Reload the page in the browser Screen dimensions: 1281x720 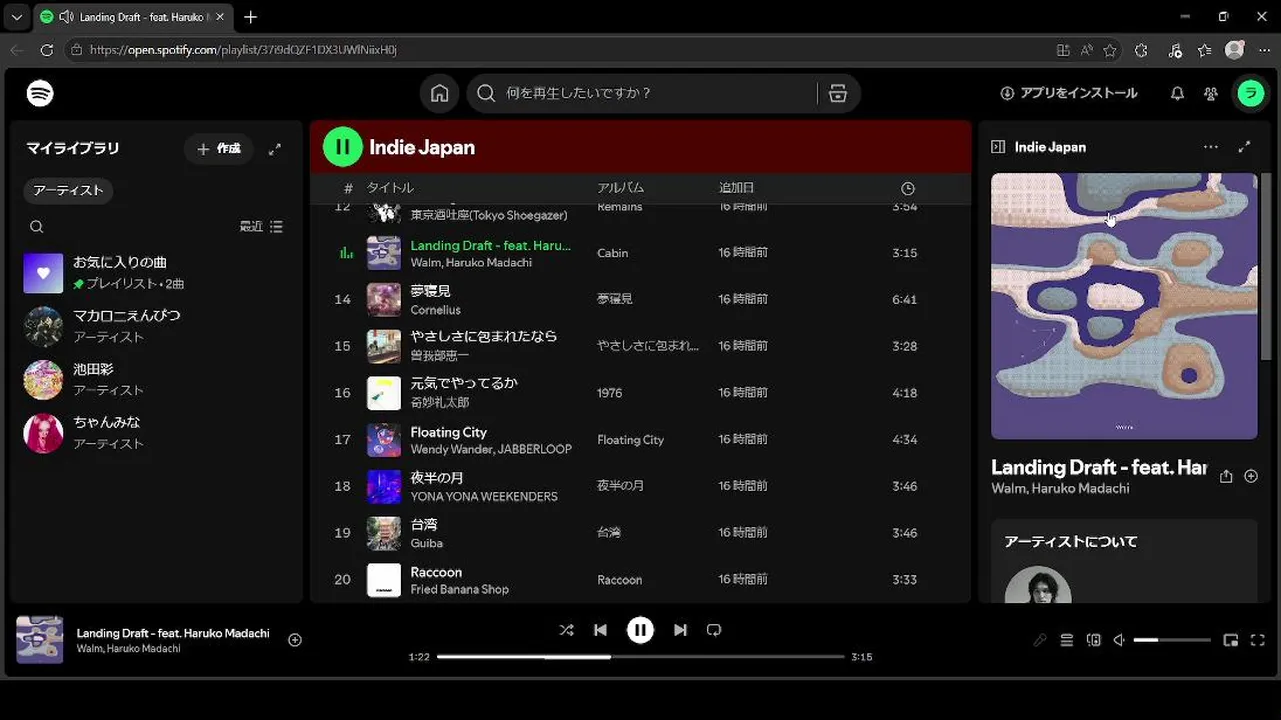coord(47,49)
